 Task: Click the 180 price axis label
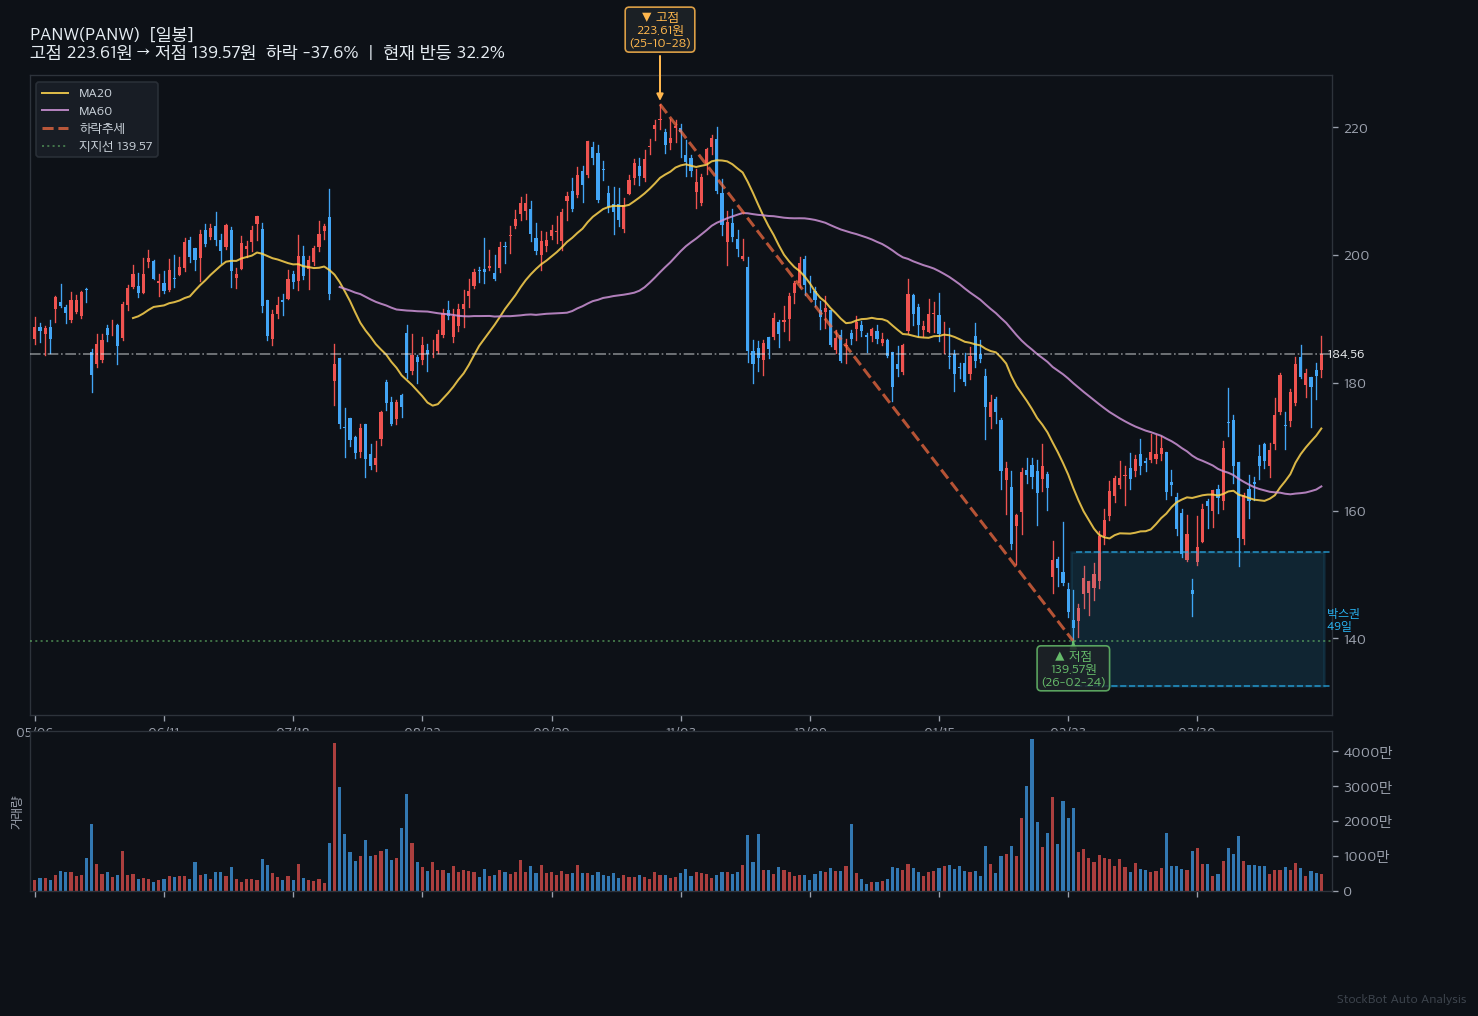[x=1356, y=383]
